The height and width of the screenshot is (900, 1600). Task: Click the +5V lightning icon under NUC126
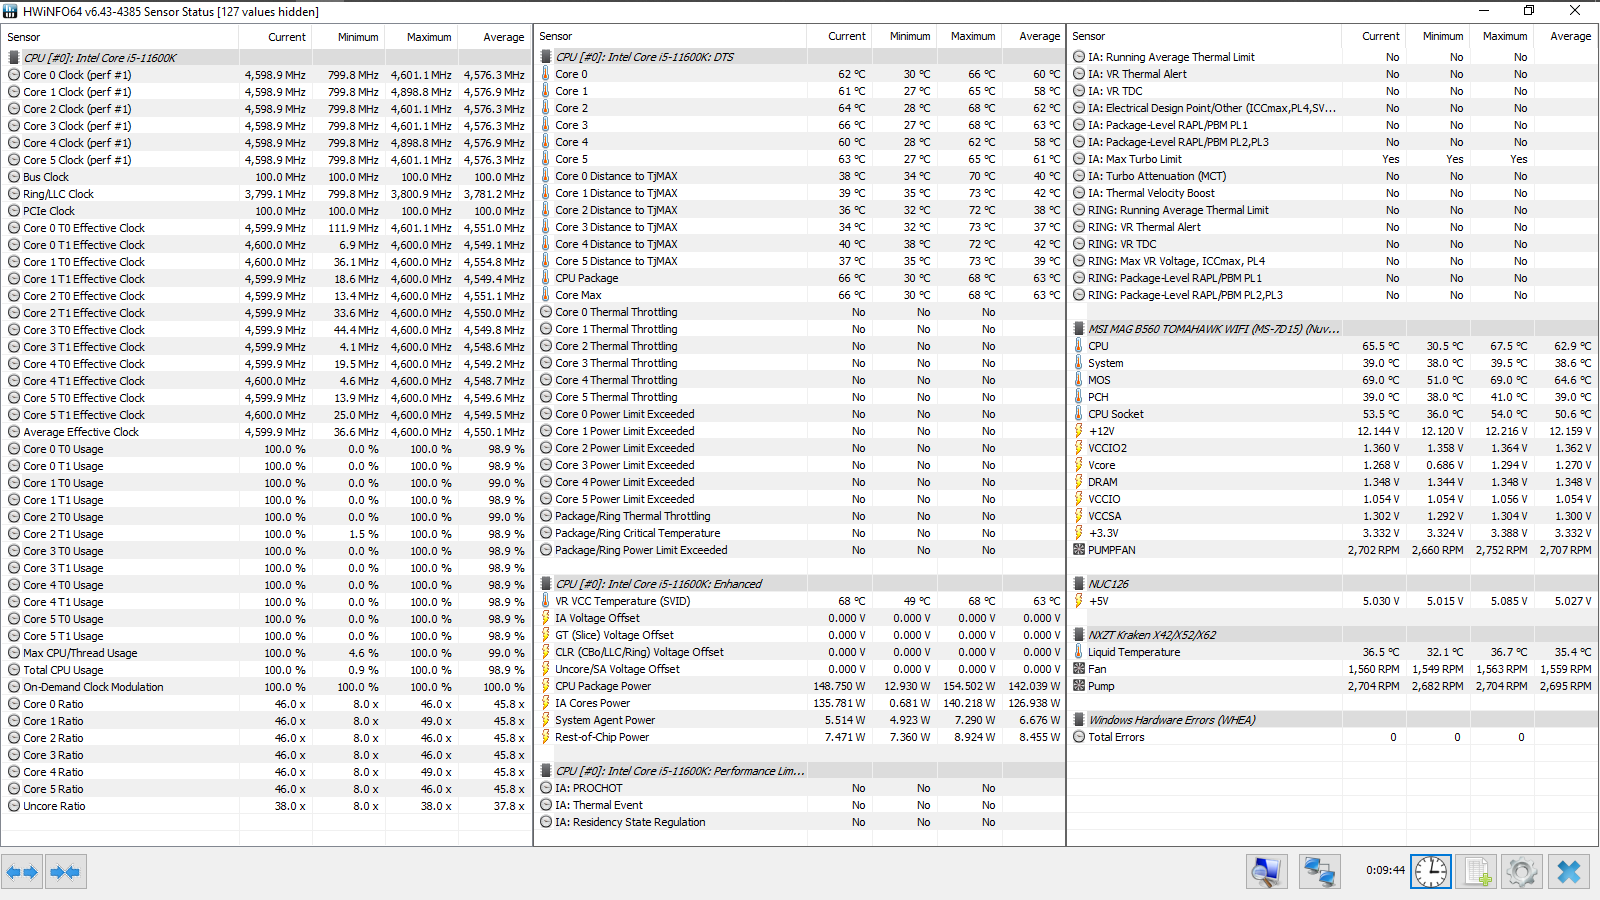(x=1079, y=601)
